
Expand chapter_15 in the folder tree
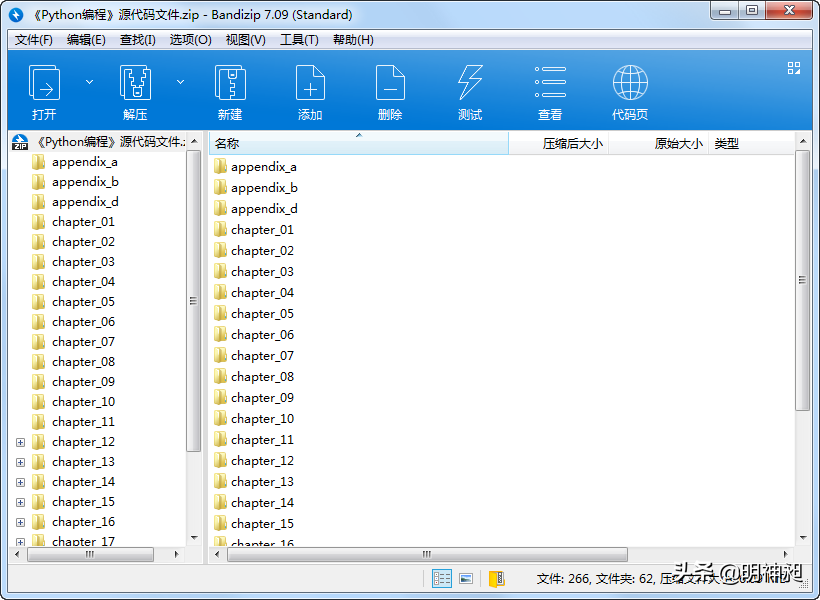pyautogui.click(x=20, y=502)
